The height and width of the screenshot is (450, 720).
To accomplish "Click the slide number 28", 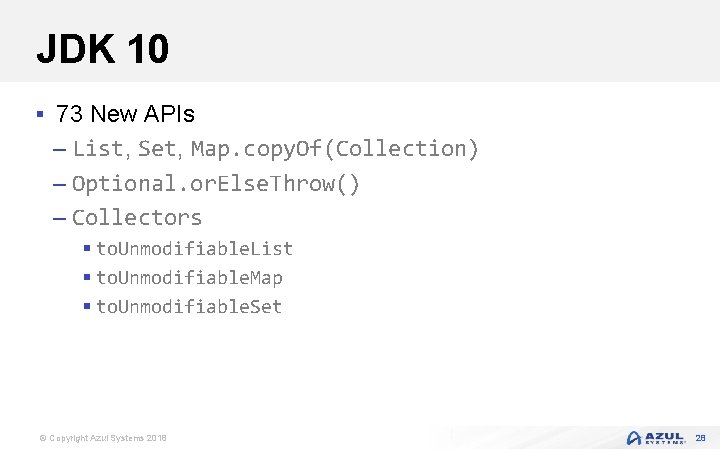I will pyautogui.click(x=700, y=438).
